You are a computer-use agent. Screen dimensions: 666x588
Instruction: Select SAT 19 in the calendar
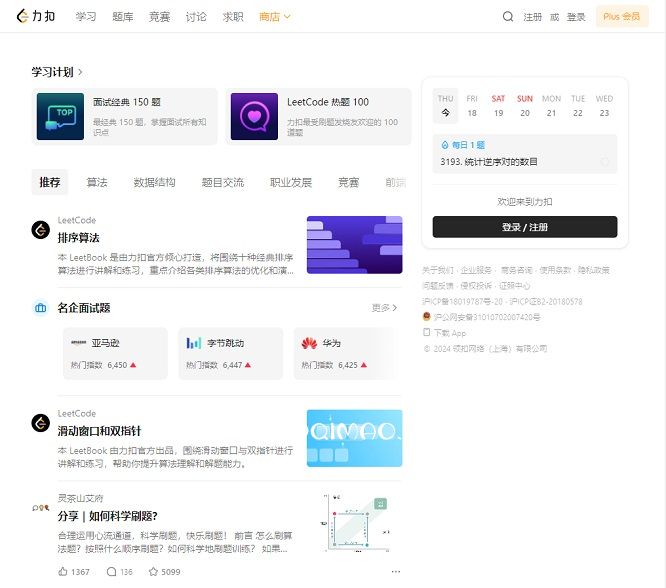coord(498,106)
